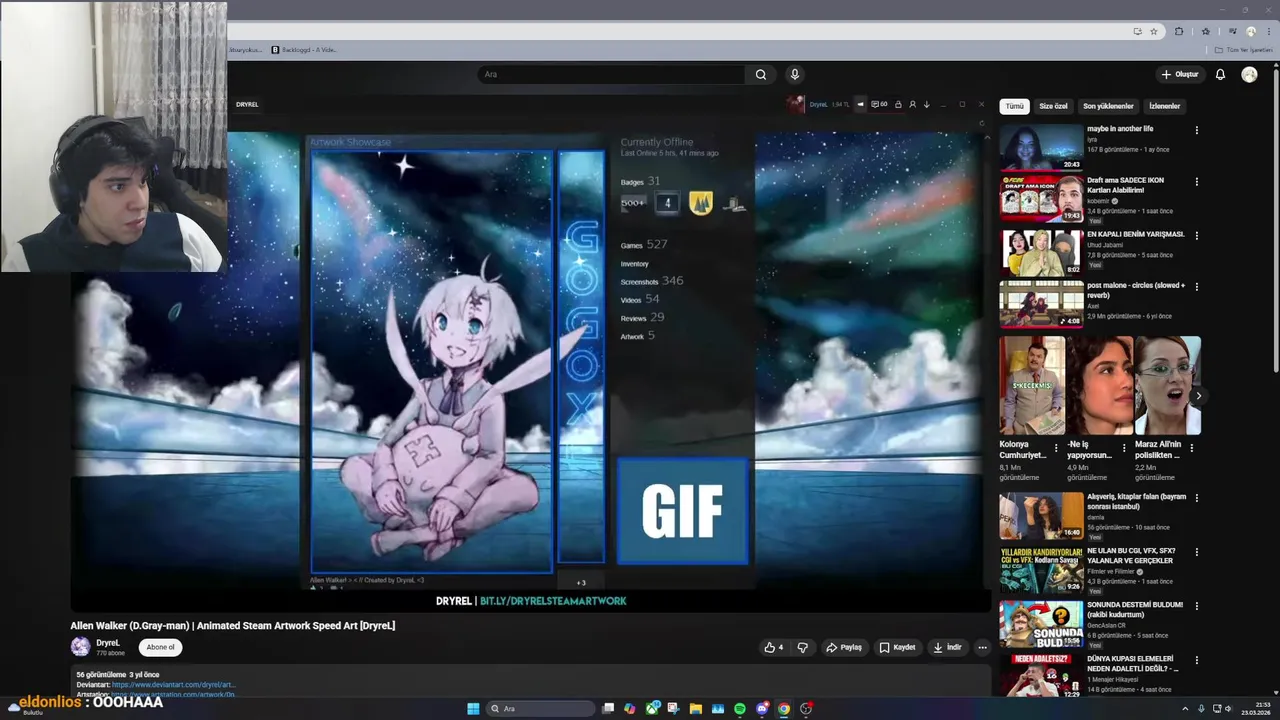Image resolution: width=1280 pixels, height=720 pixels.
Task: Download video with İndir button
Action: click(947, 647)
